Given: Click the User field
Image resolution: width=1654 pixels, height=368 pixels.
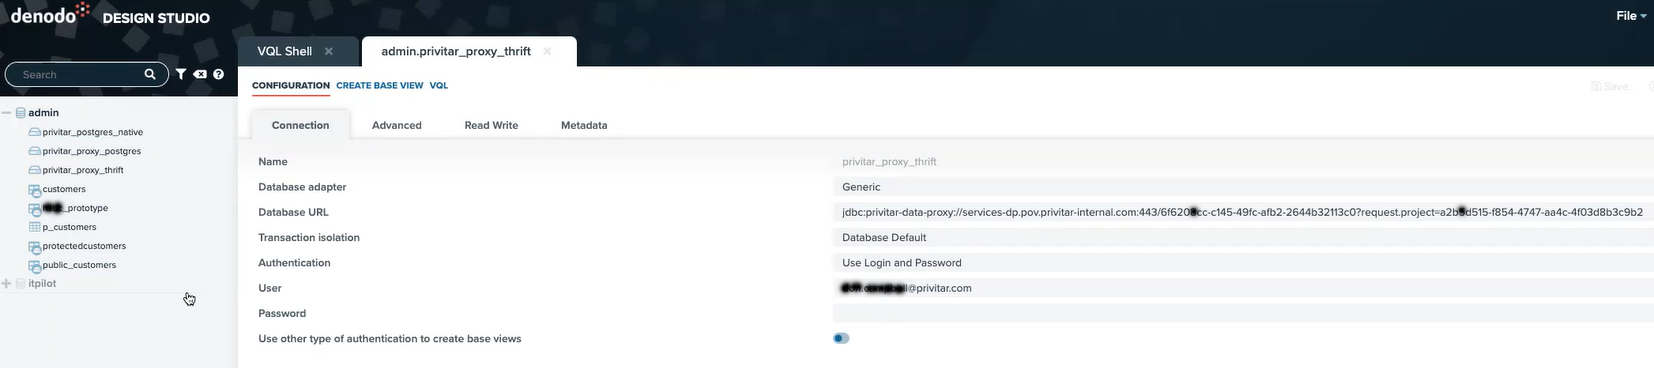Looking at the screenshot, I should (x=1243, y=288).
